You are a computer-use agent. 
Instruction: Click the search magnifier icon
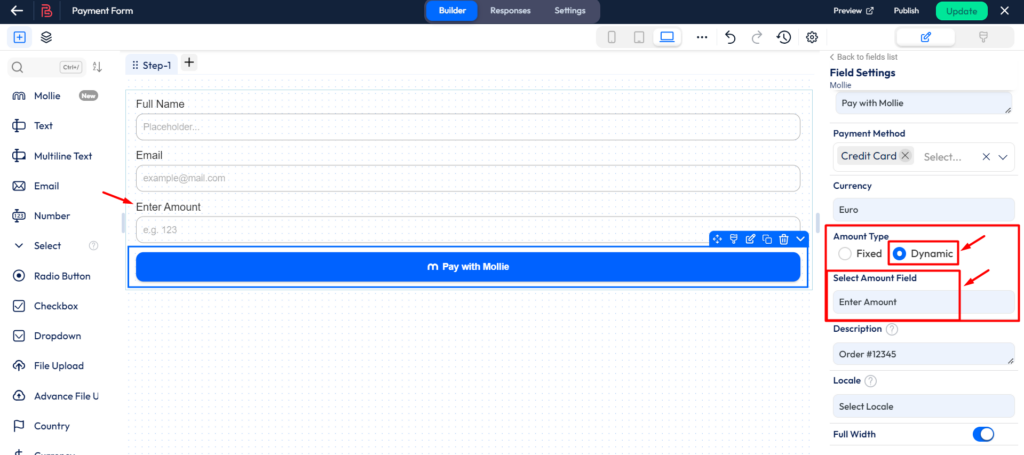click(18, 67)
